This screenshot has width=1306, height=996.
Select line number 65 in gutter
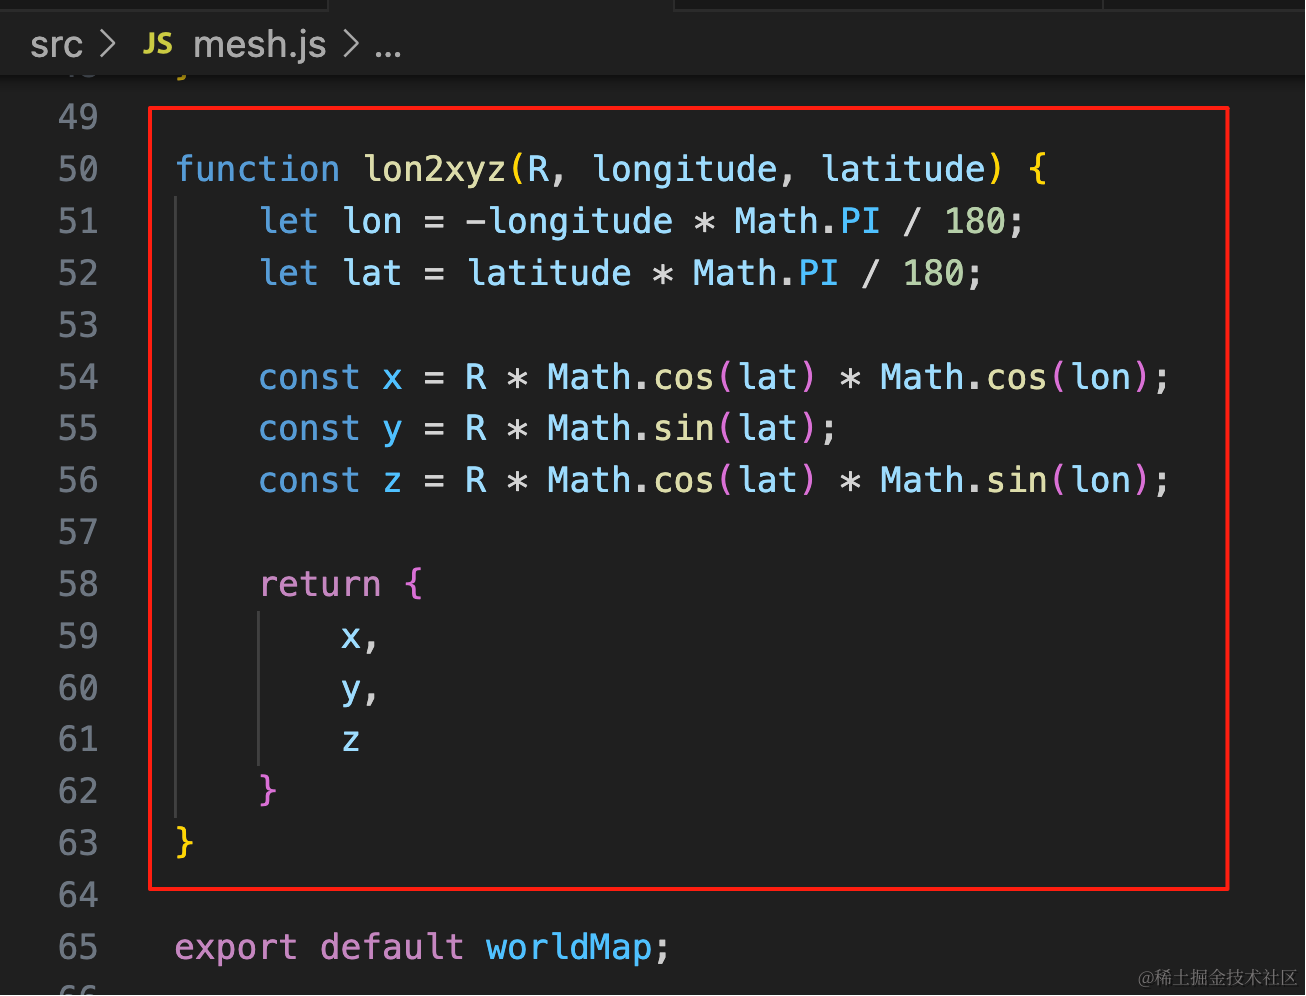pyautogui.click(x=78, y=947)
